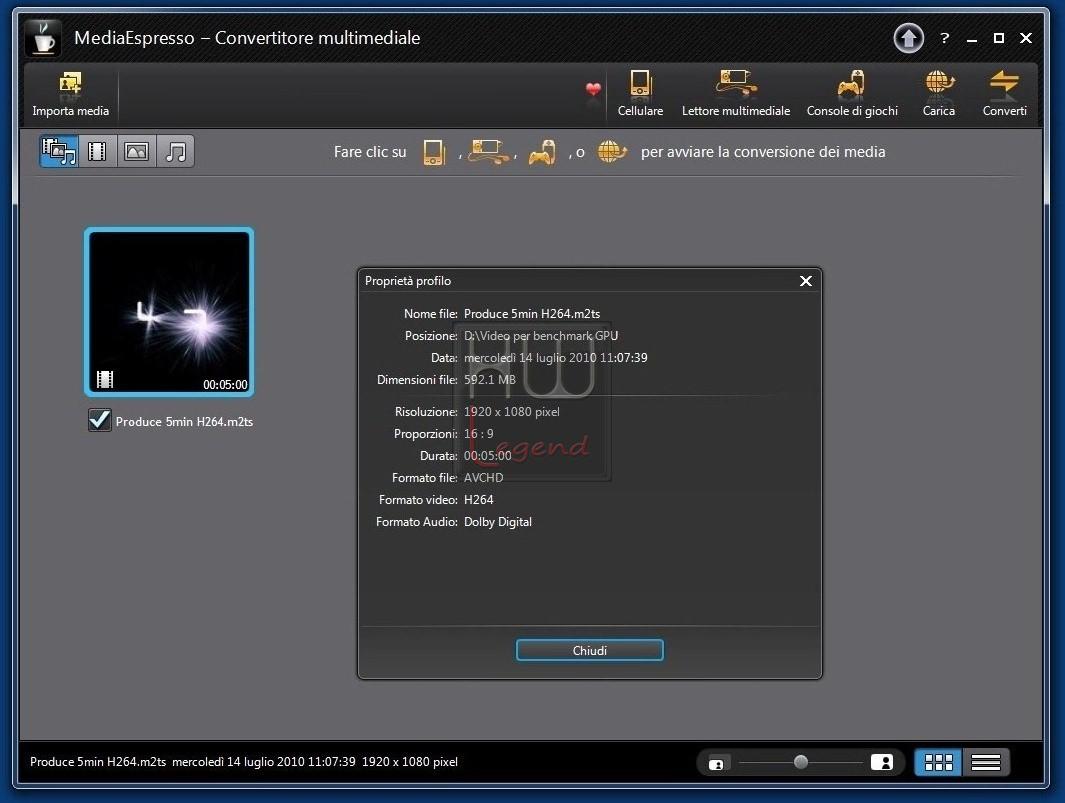Image resolution: width=1065 pixels, height=803 pixels.
Task: Click the date value mercoledì 14 luglio 2010 in the dialog
Action: point(555,357)
